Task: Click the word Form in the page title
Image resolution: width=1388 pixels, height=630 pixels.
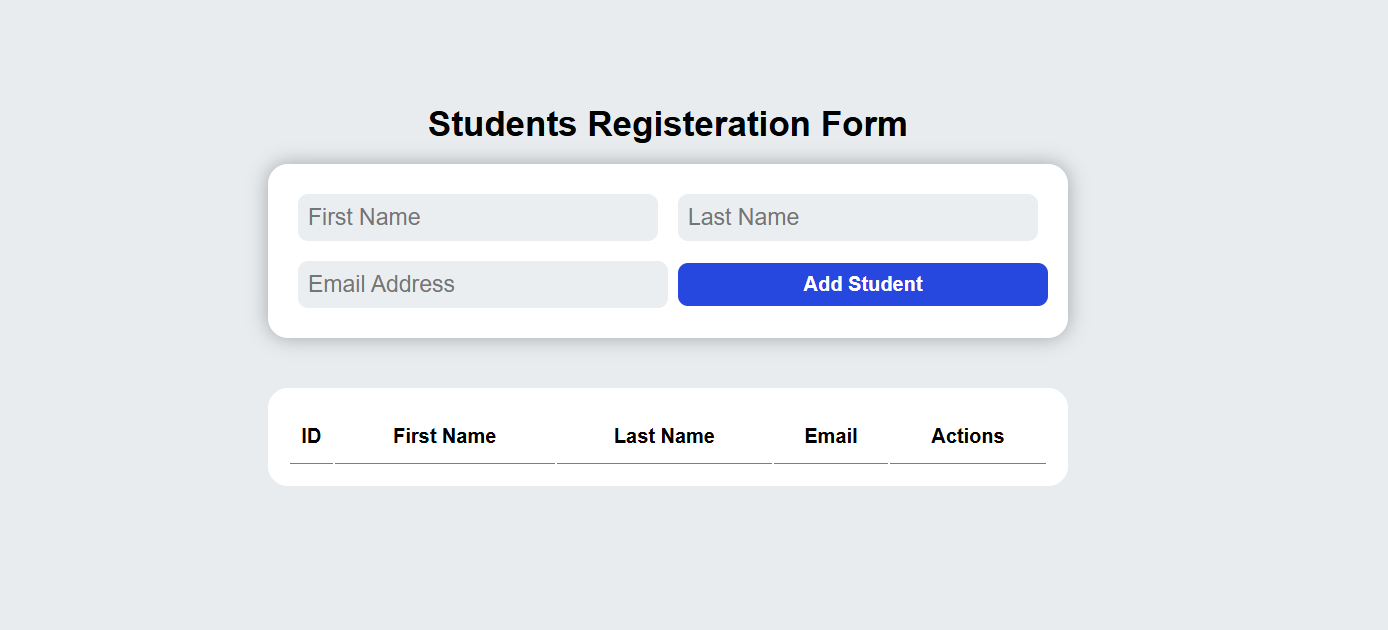Action: click(x=864, y=124)
